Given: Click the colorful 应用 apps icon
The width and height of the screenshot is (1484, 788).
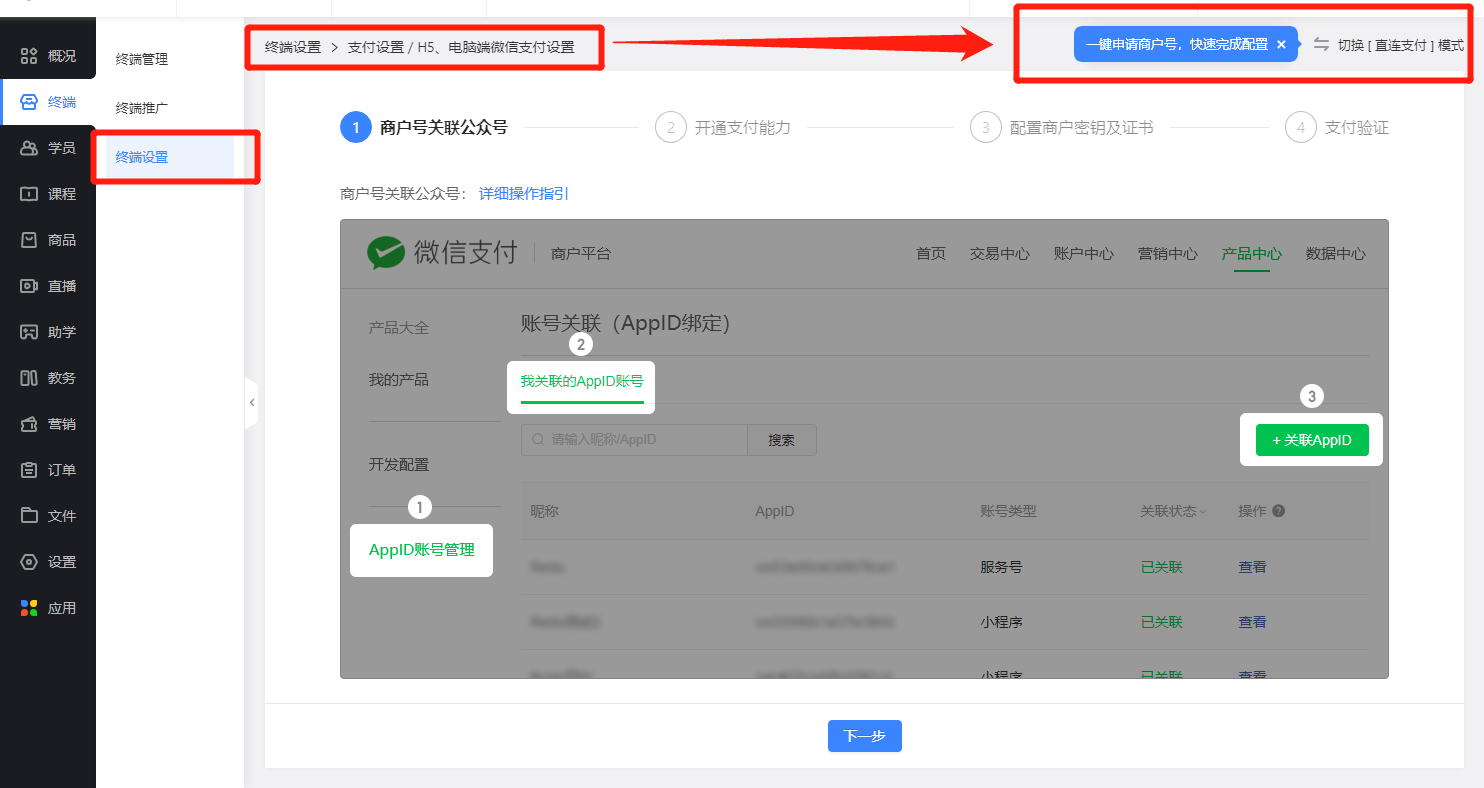Looking at the screenshot, I should click(x=29, y=608).
